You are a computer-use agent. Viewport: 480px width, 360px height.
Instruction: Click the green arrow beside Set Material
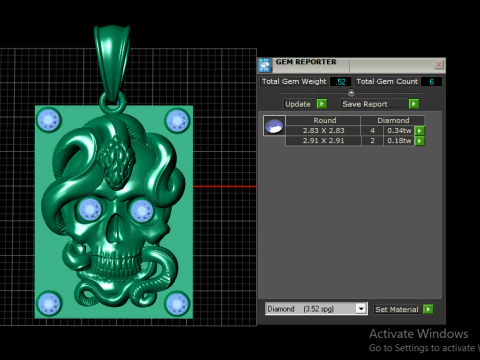(x=428, y=309)
